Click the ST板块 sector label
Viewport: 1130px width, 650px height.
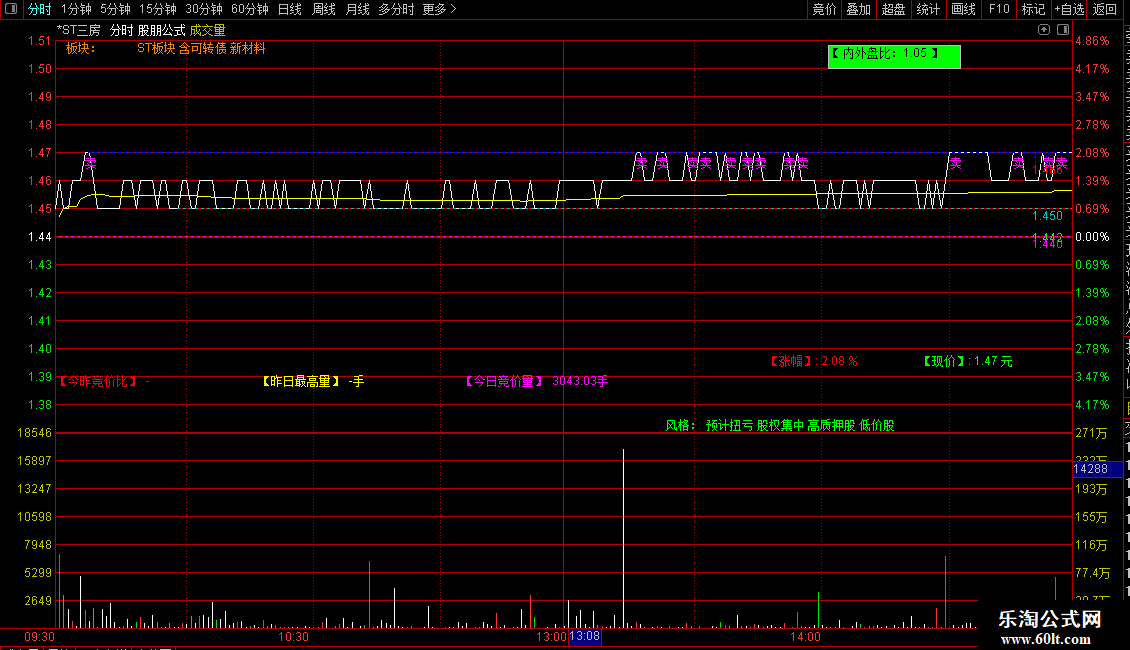click(x=156, y=48)
